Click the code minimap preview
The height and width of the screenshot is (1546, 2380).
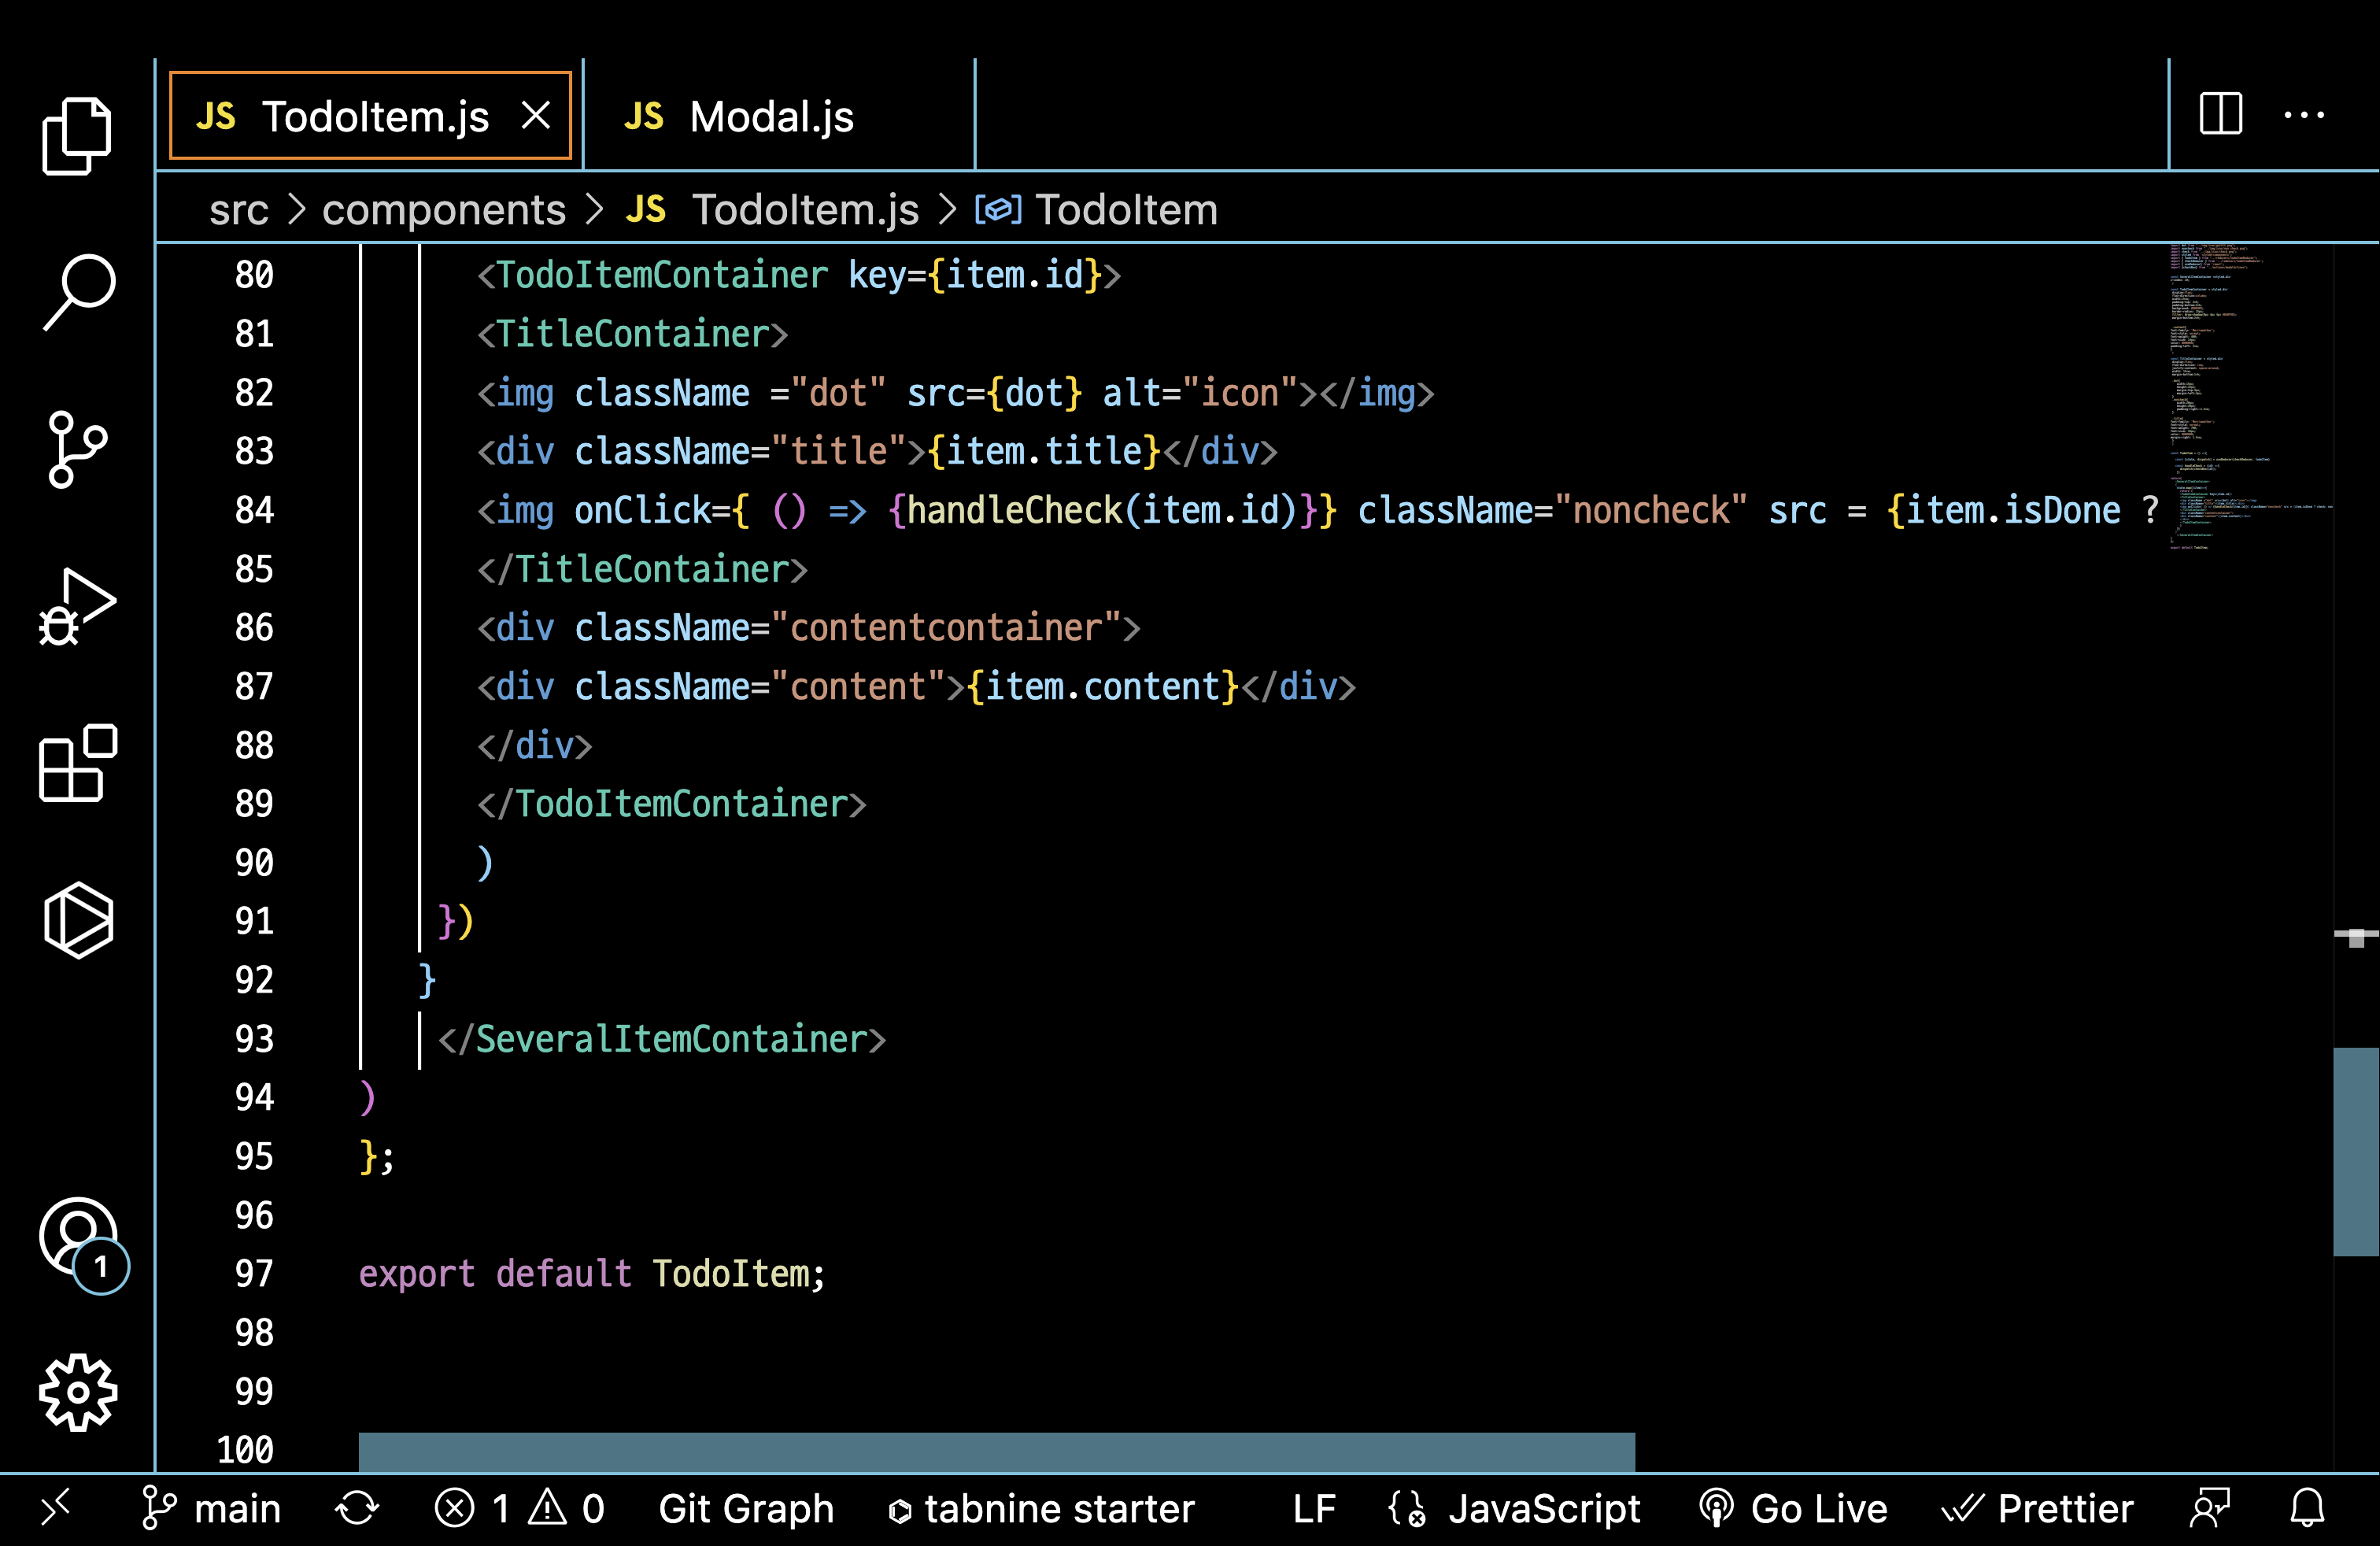(x=2250, y=397)
